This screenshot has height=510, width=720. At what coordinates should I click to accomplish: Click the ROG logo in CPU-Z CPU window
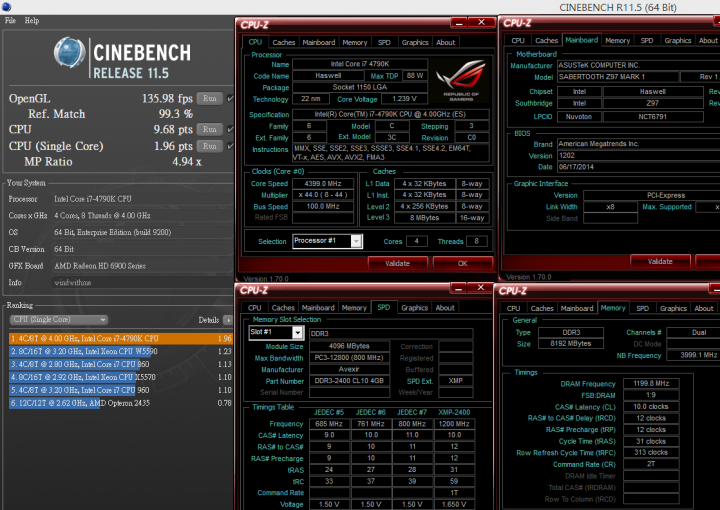click(x=461, y=79)
